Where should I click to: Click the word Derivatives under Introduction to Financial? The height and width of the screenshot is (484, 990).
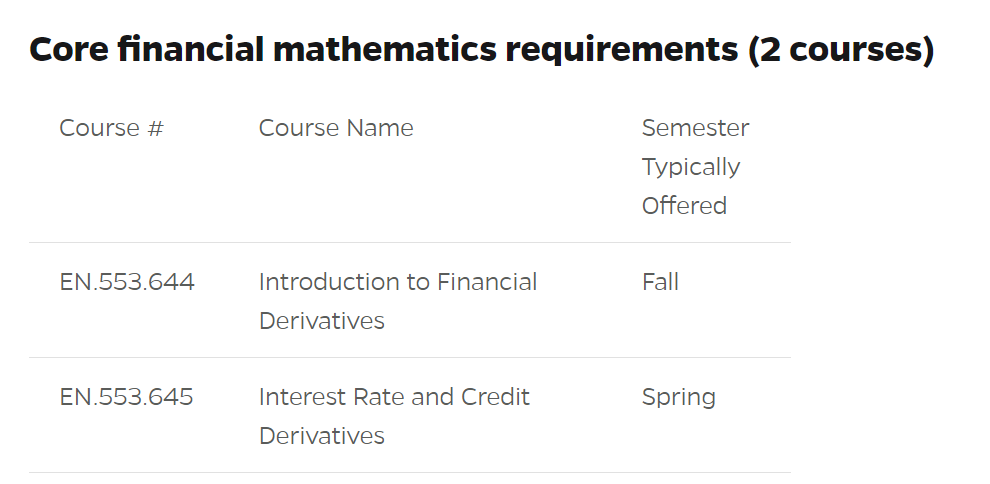pos(321,321)
